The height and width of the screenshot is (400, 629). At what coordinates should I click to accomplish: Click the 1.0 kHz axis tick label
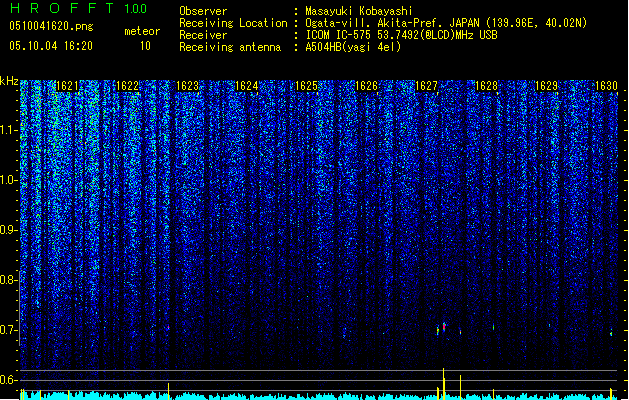[x=8, y=180]
